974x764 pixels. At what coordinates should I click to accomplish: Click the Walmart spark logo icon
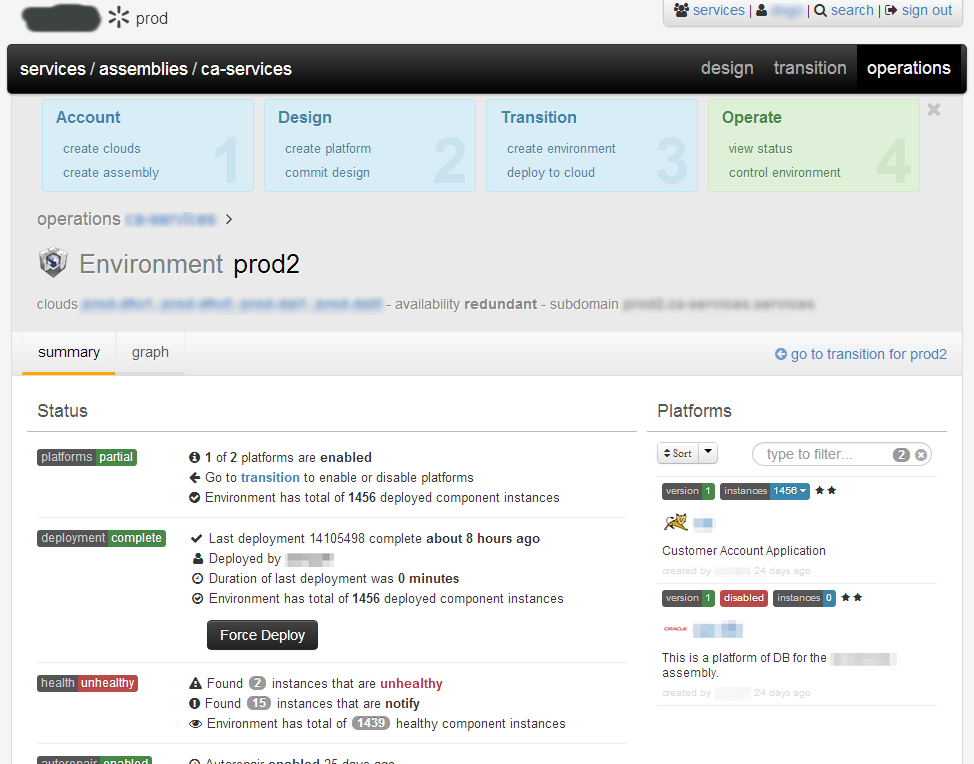(119, 18)
